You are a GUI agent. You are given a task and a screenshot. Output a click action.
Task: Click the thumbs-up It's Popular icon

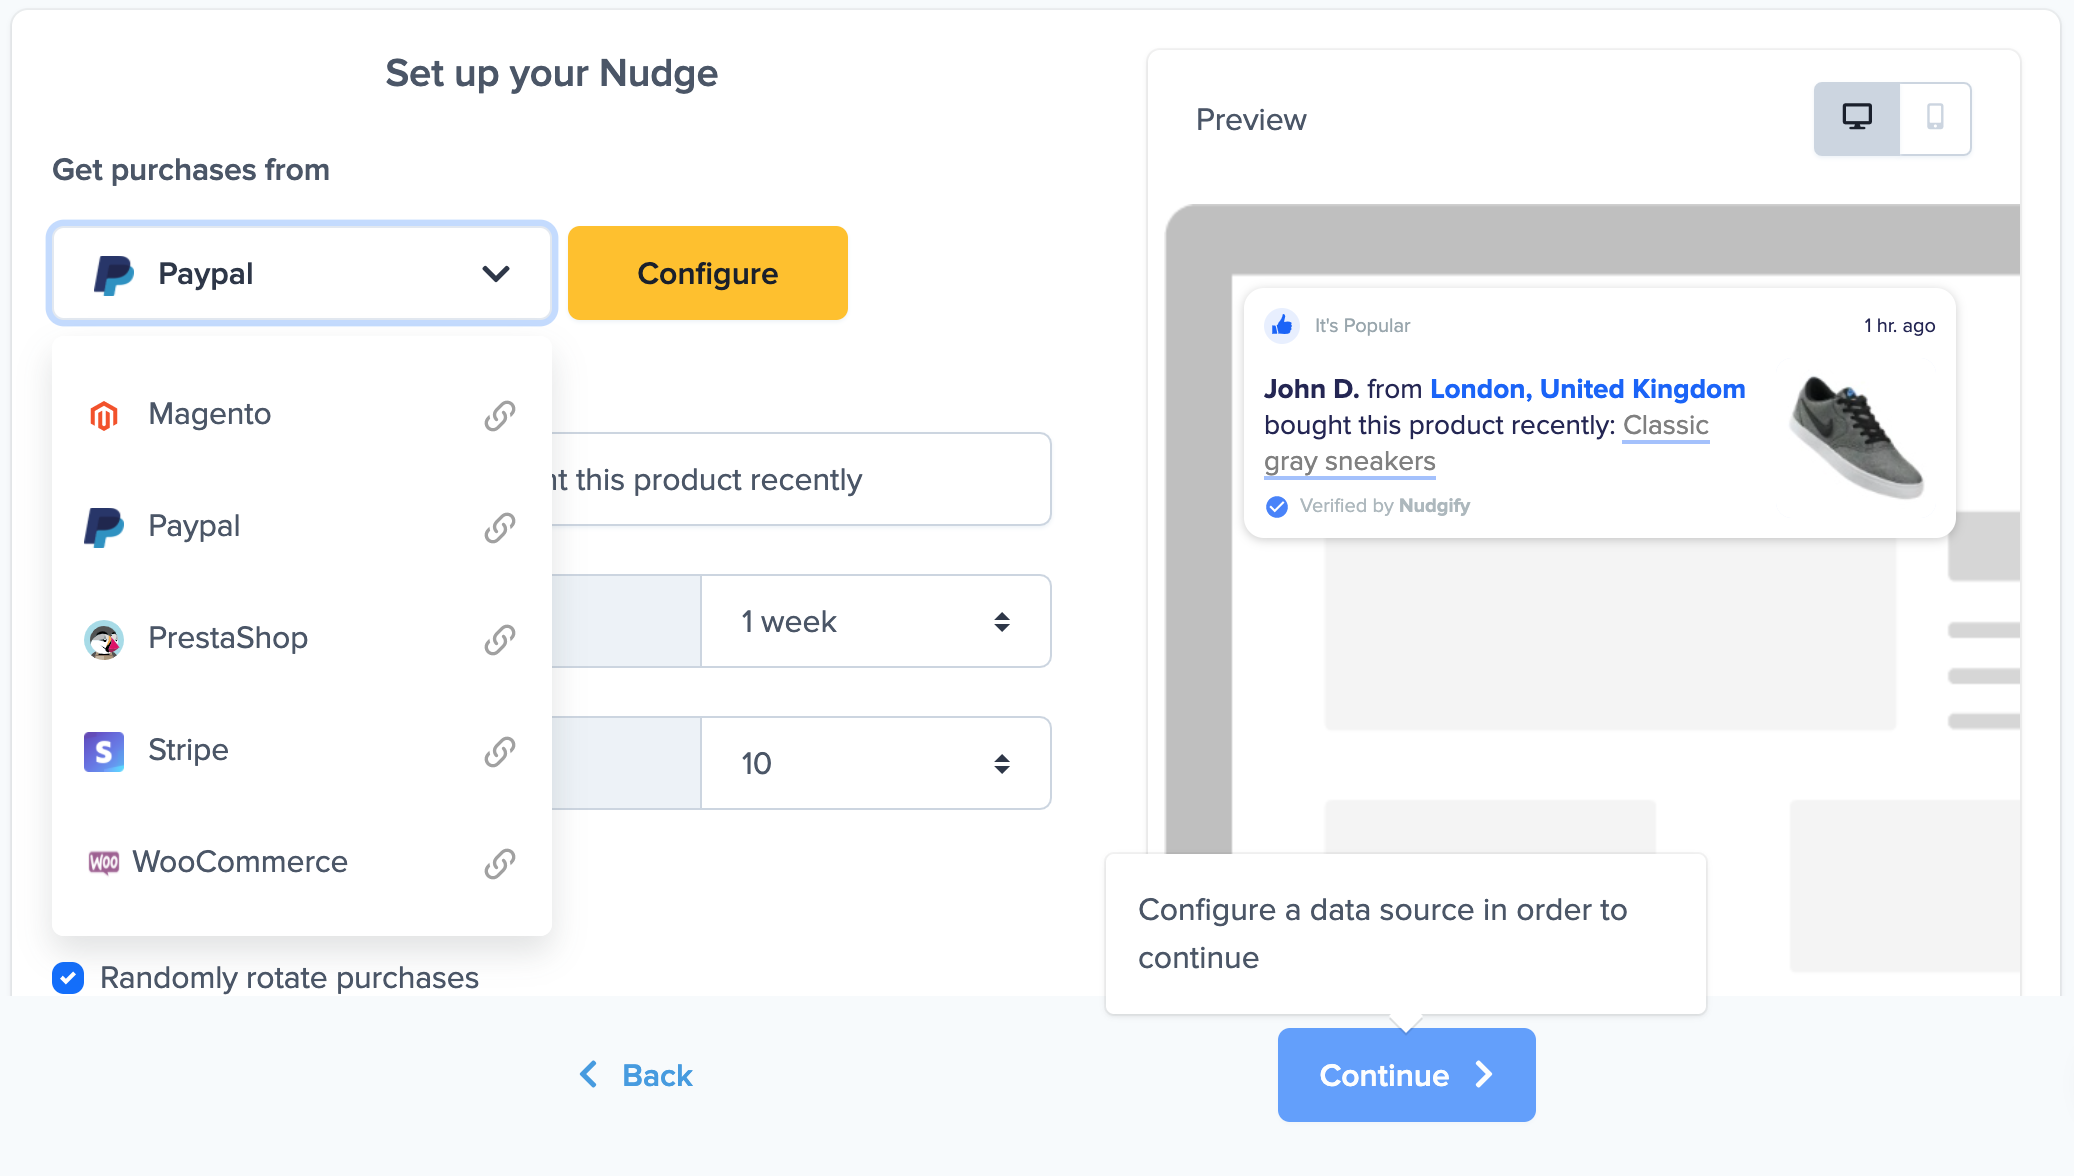point(1282,325)
